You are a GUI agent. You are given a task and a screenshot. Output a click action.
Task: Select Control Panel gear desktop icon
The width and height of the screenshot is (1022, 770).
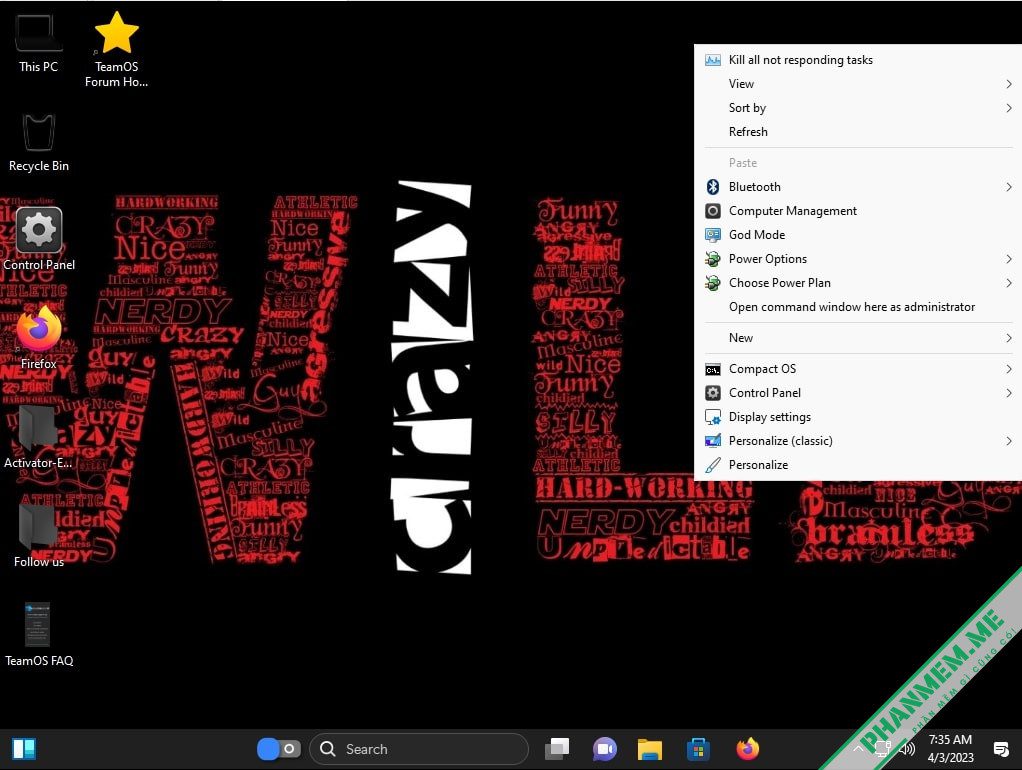pos(38,230)
